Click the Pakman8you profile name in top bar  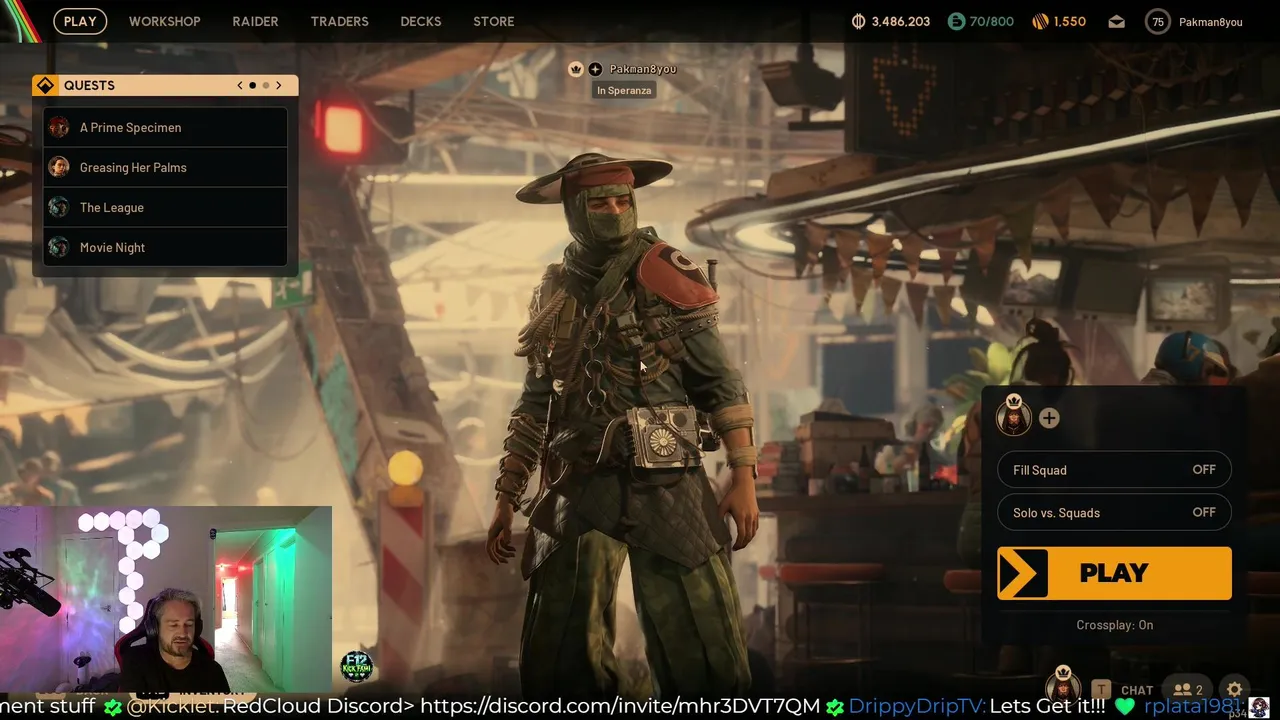1211,22
